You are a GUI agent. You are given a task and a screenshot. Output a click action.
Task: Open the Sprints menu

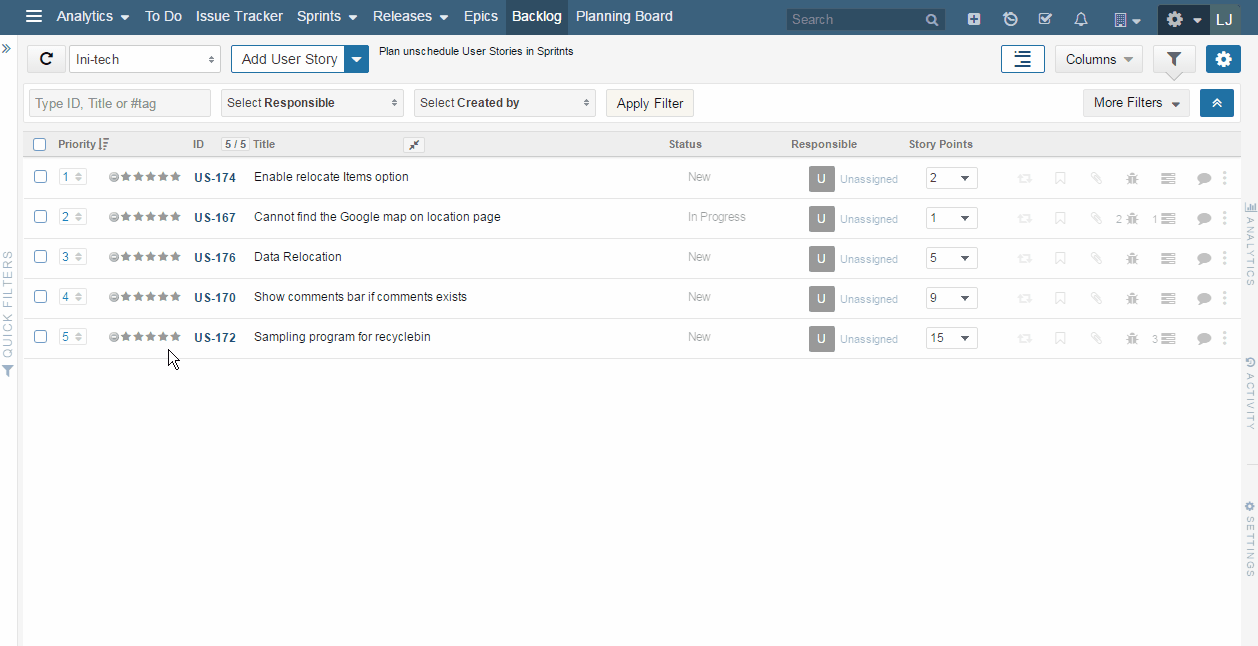[x=327, y=17]
